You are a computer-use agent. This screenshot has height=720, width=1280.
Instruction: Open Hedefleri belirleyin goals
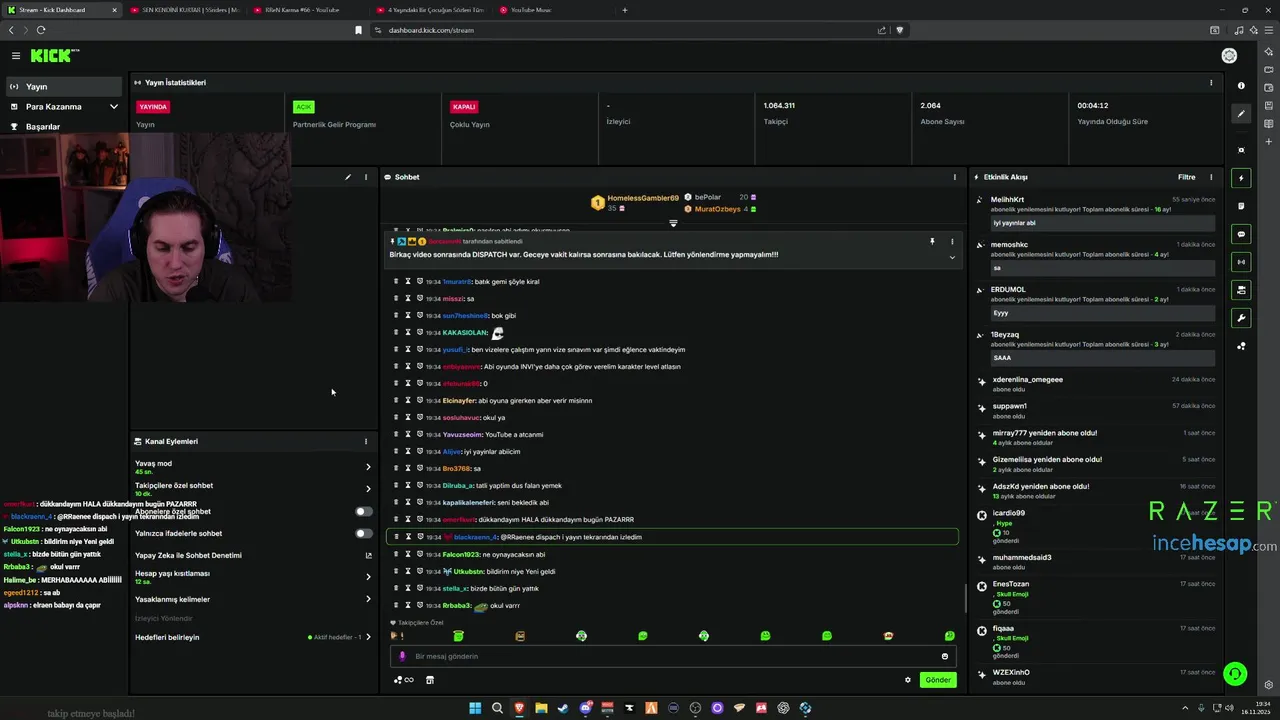[x=253, y=637]
